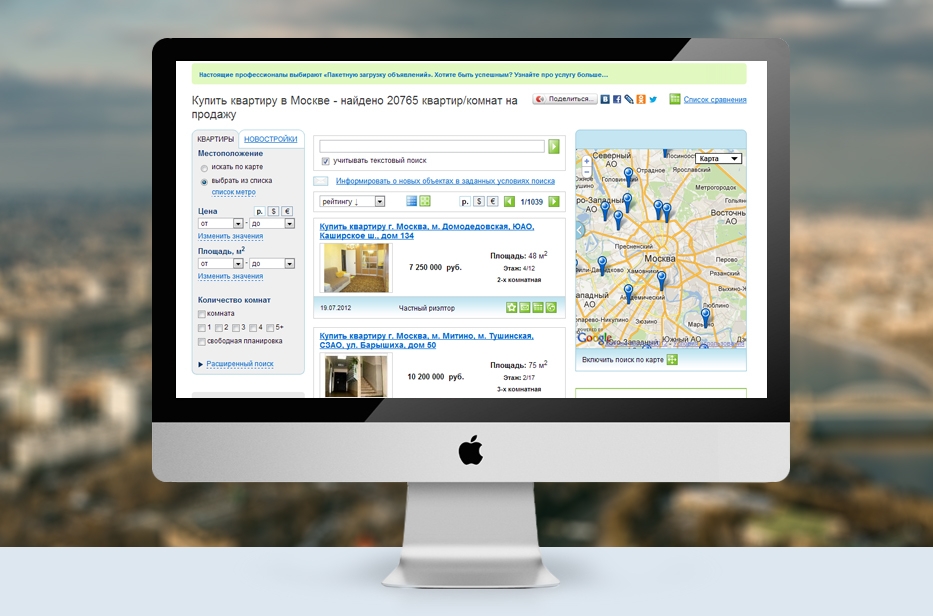Go to previous results page arrow
The image size is (933, 616).
(509, 201)
